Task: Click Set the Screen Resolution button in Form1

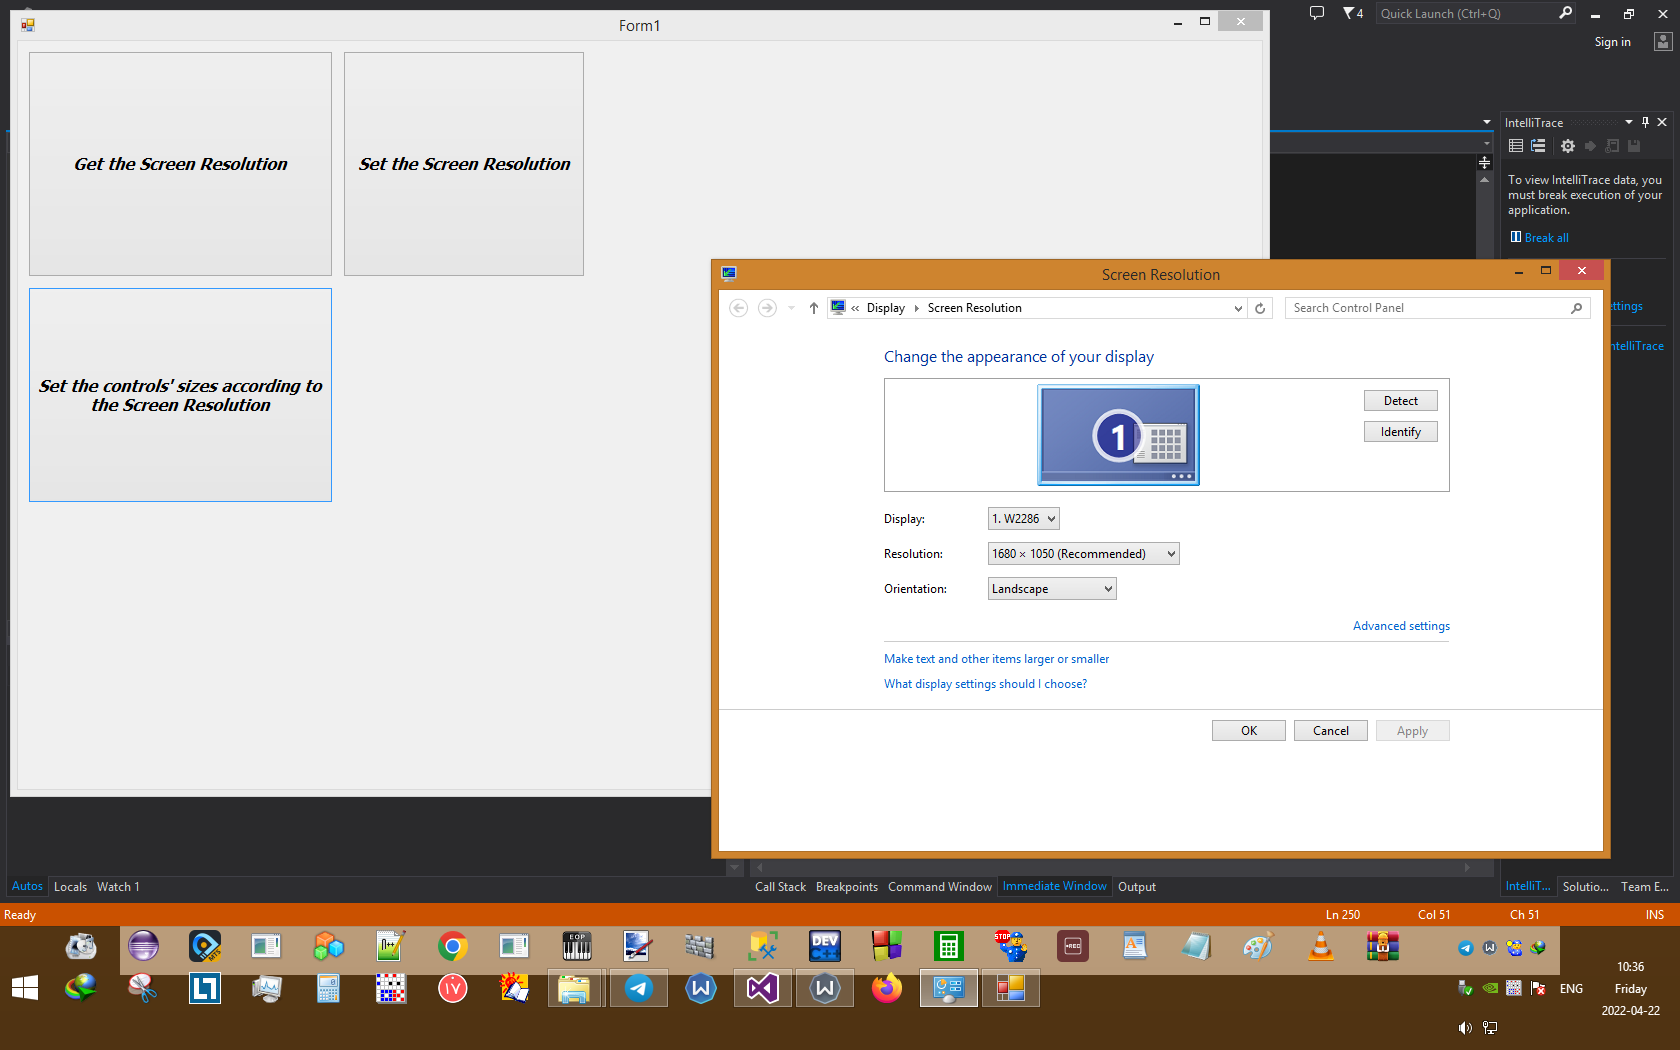Action: point(464,164)
